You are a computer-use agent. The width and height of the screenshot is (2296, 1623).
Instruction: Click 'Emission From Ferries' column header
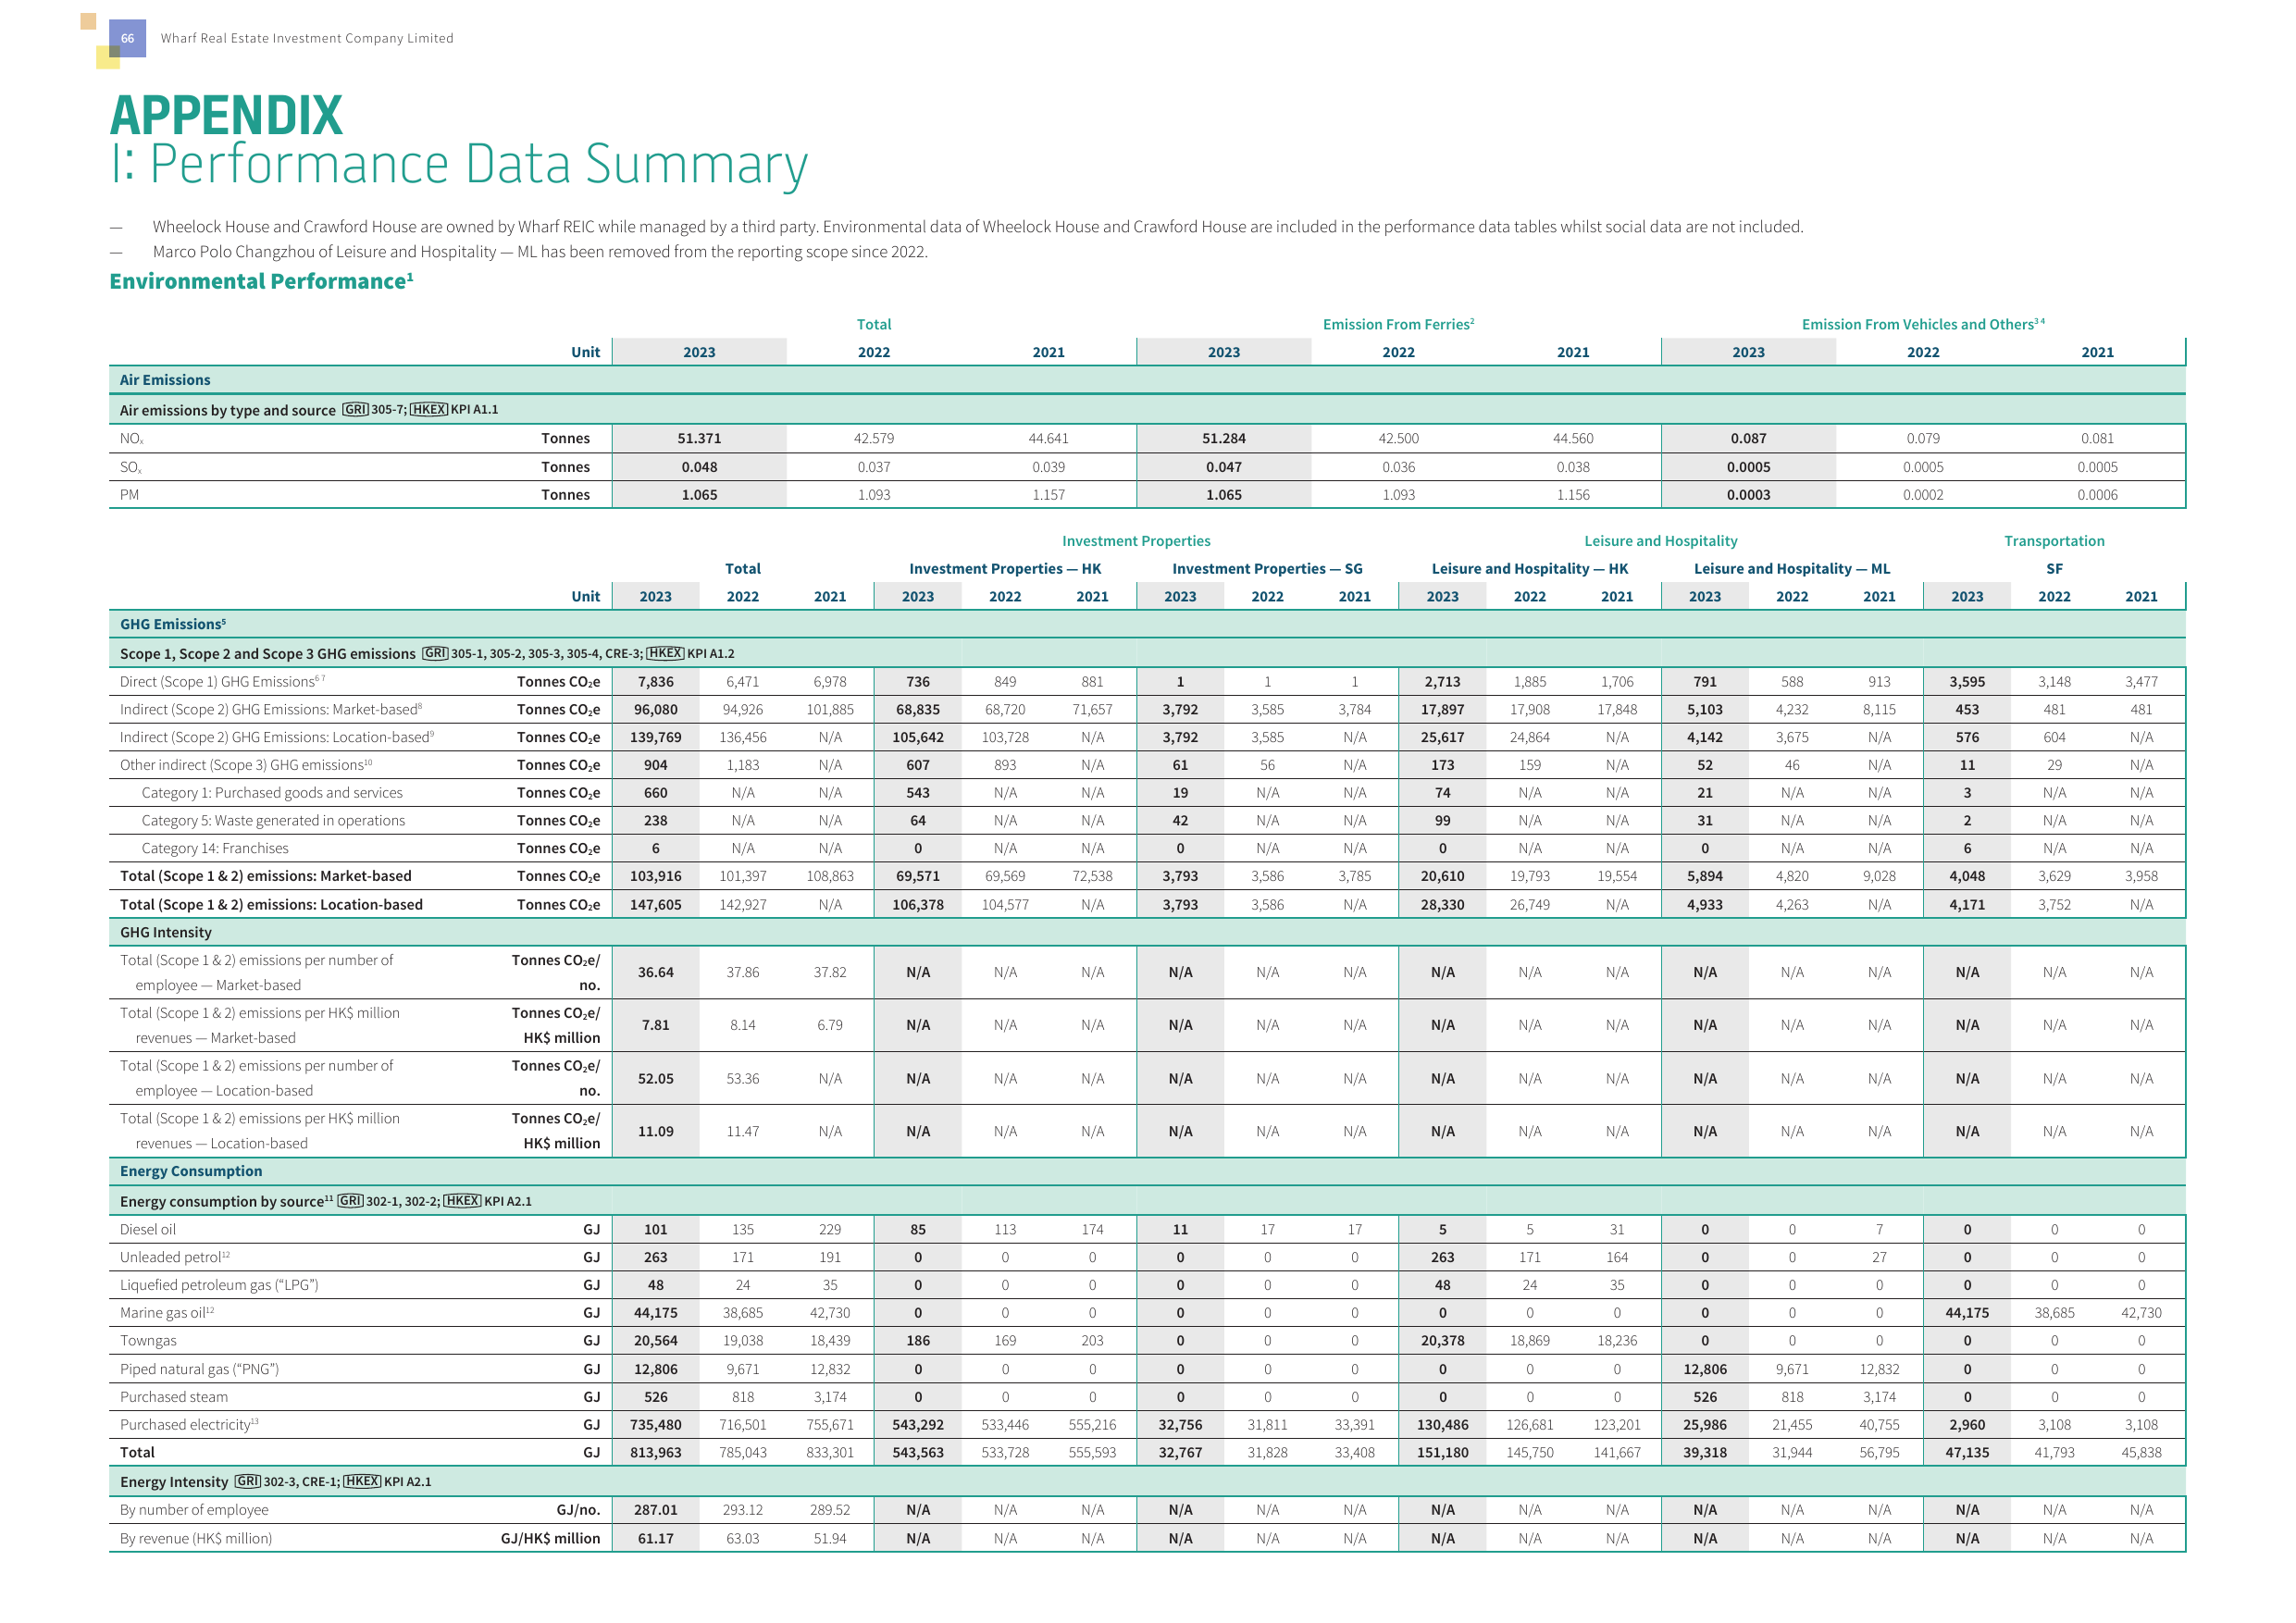[1398, 324]
